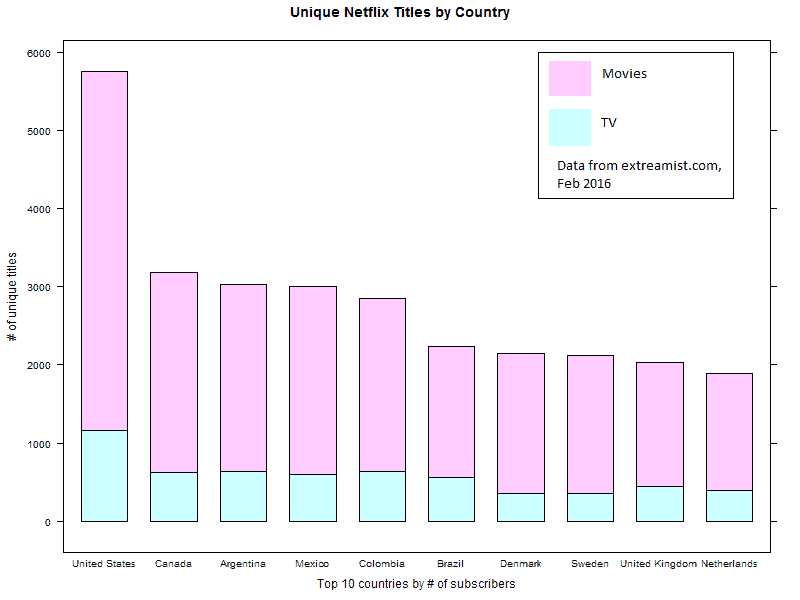Select the '2000' y-axis tick label

[x=39, y=365]
